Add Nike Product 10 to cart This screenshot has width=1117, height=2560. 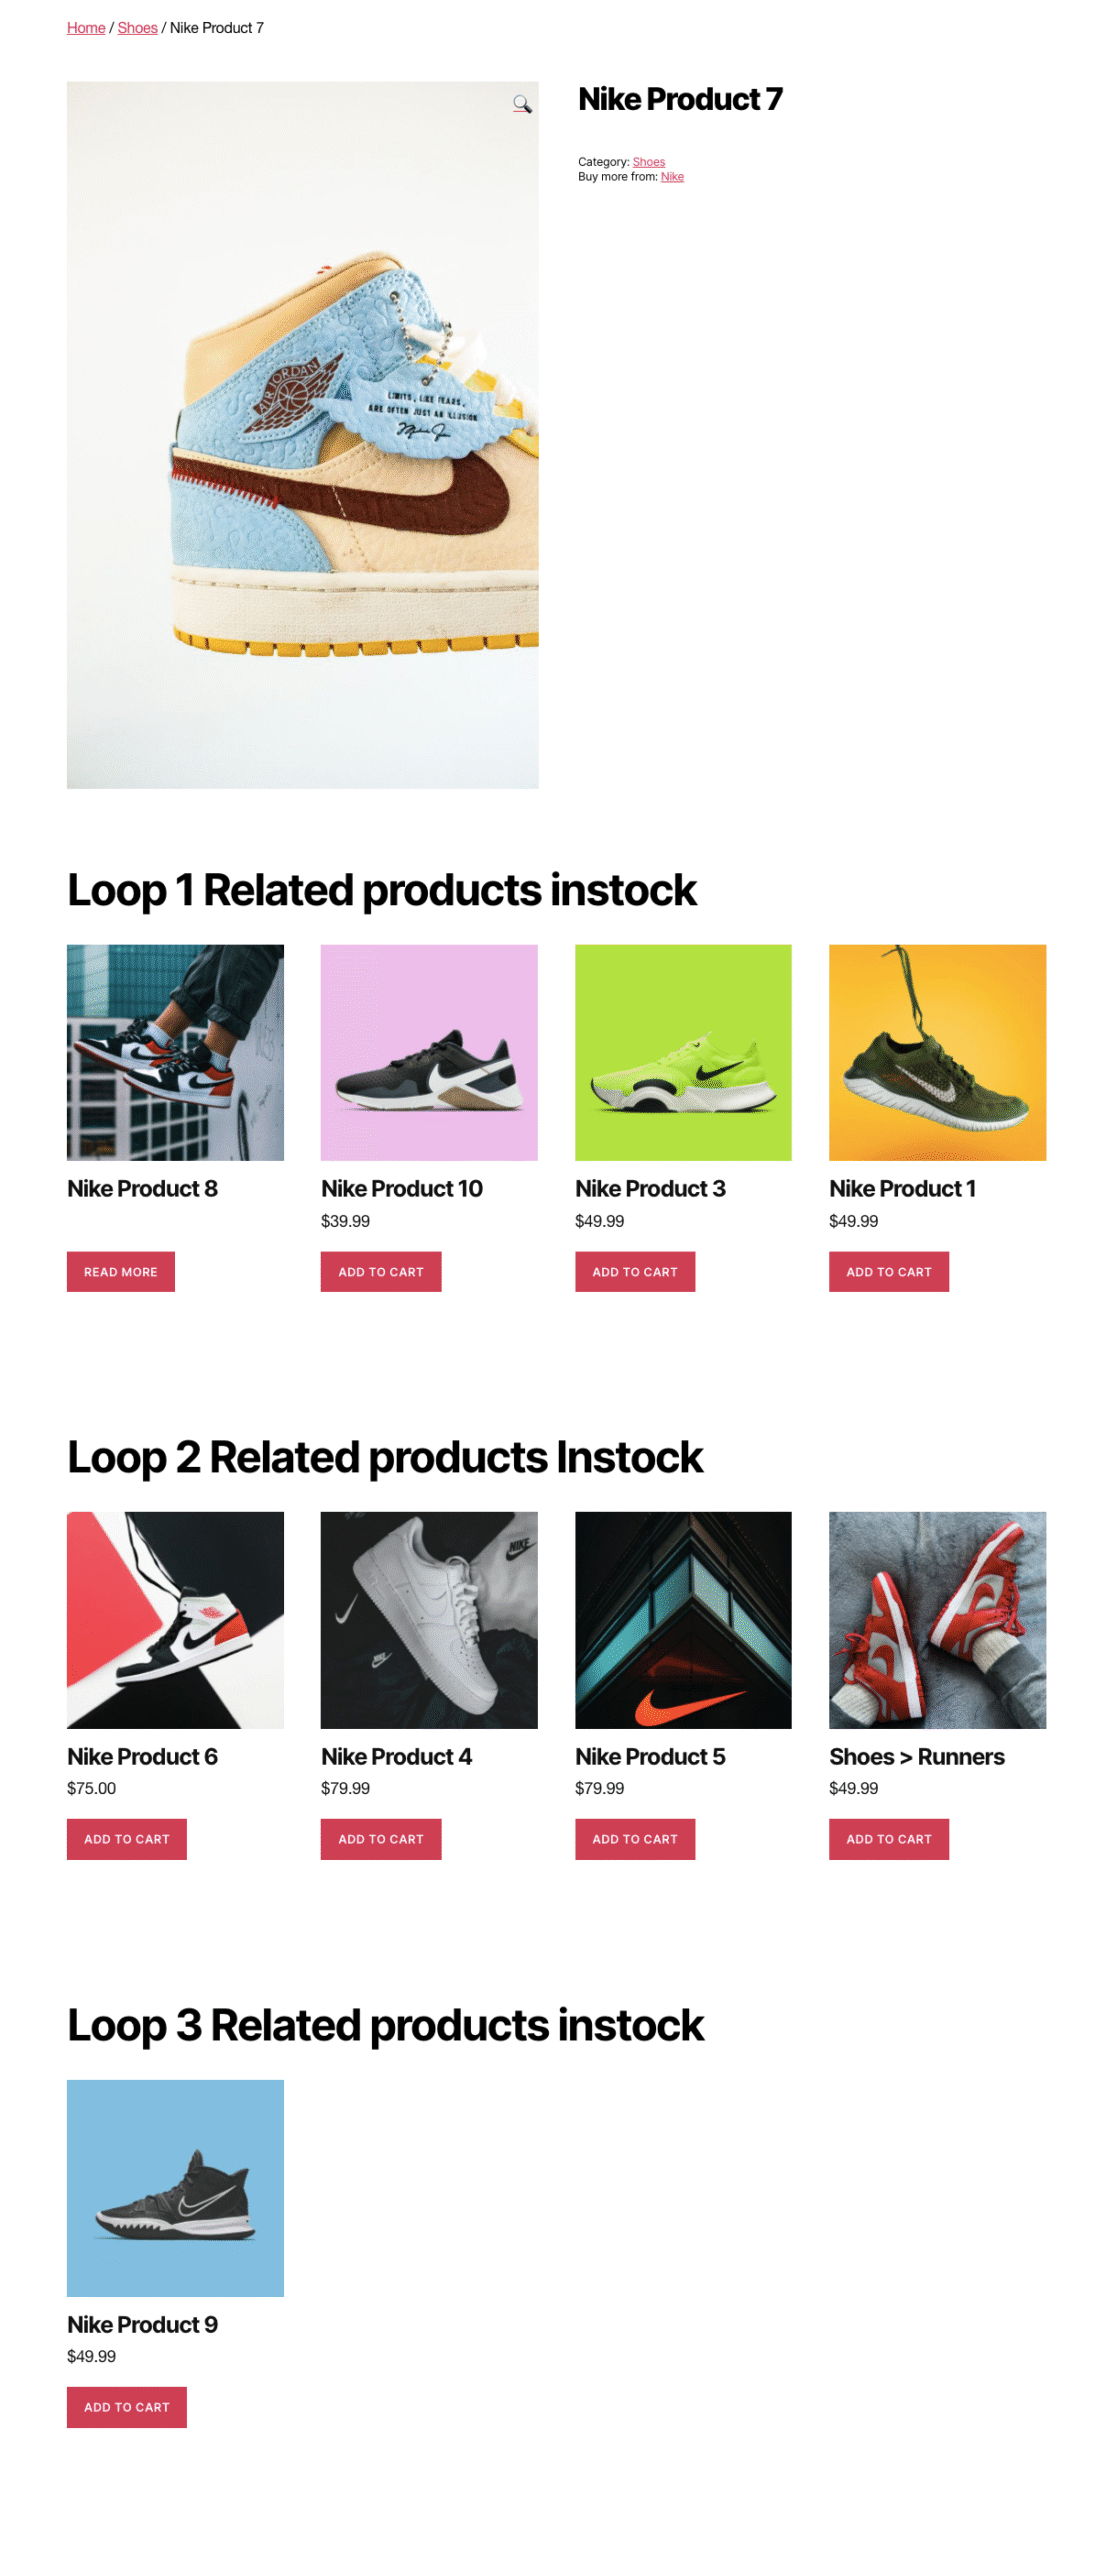(381, 1271)
